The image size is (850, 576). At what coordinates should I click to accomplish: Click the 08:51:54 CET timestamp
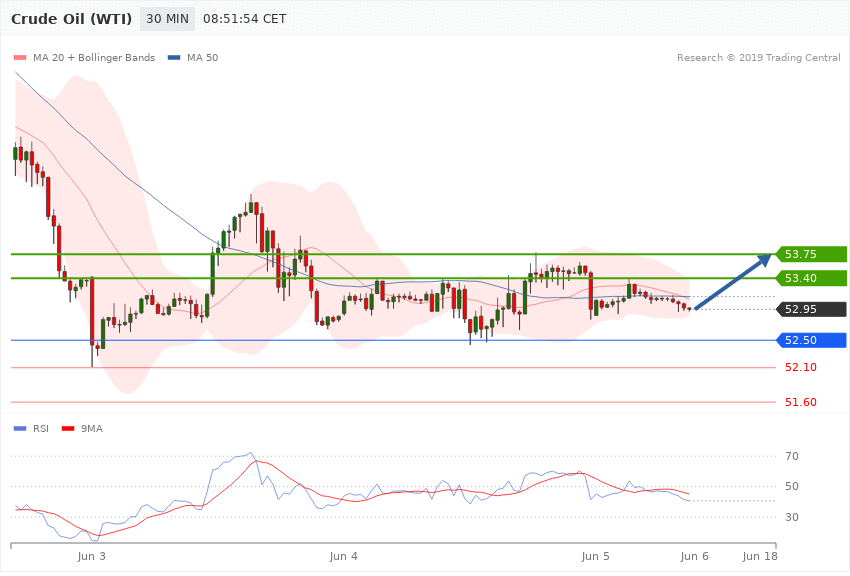[244, 19]
